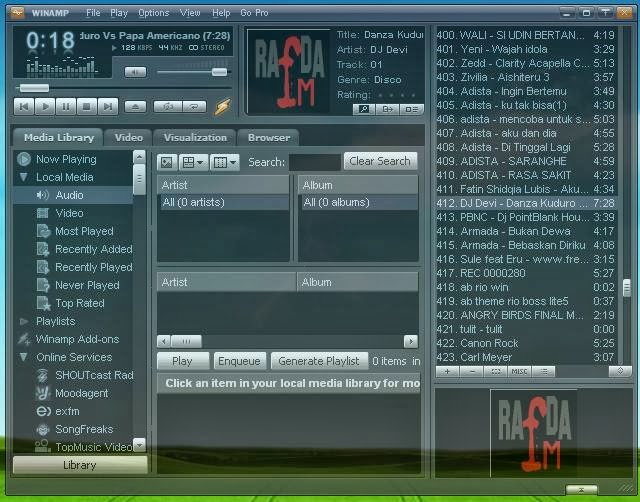Open the Options menu
Image resolution: width=640 pixels, height=502 pixels.
[153, 13]
